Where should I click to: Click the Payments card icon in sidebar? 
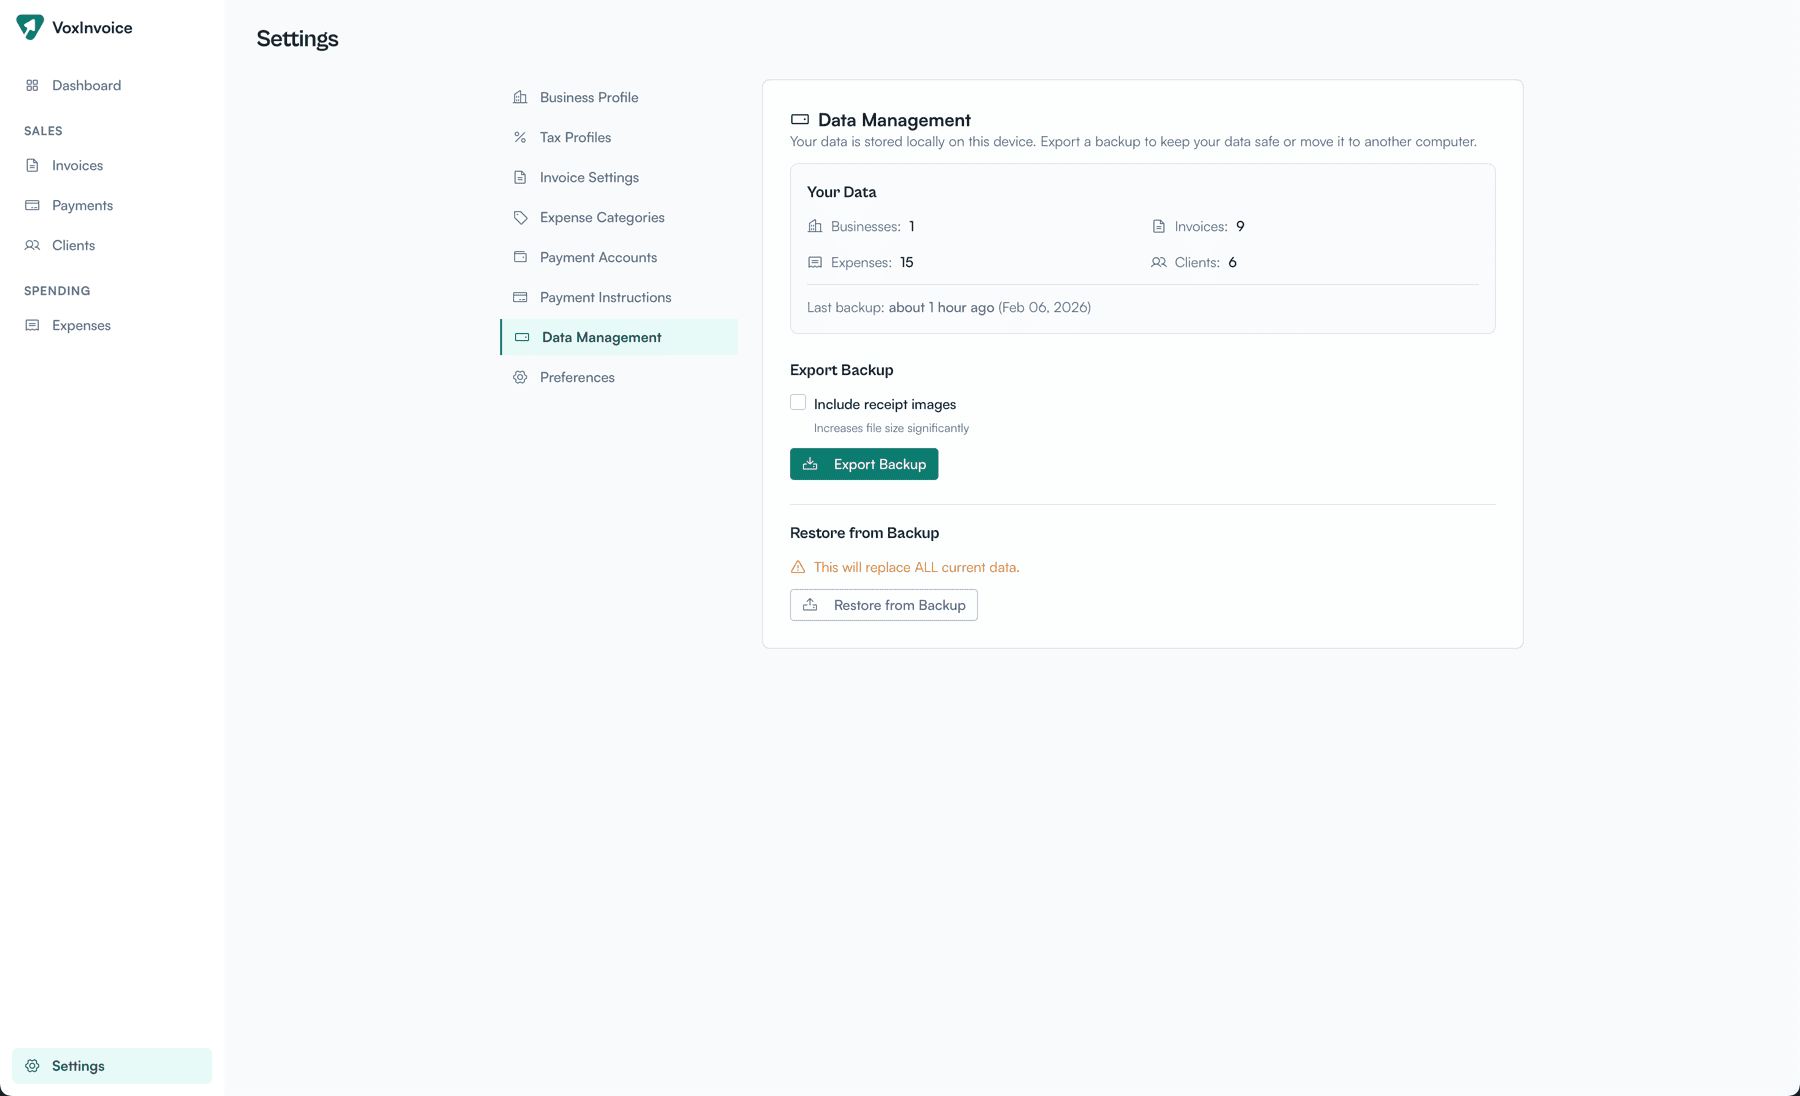33,205
